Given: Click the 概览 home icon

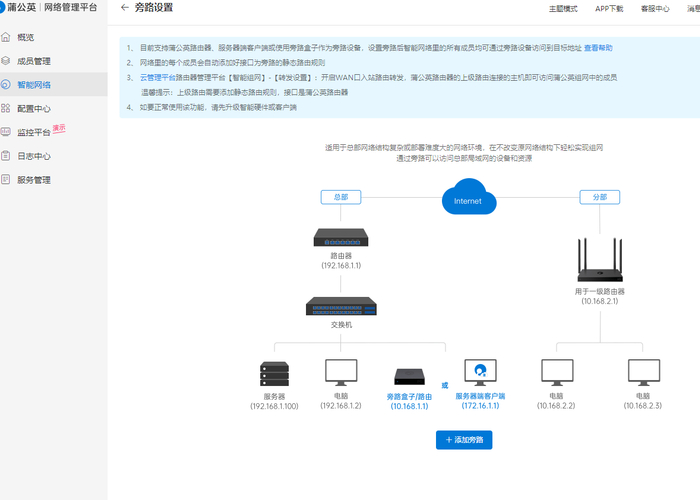Looking at the screenshot, I should (5, 37).
